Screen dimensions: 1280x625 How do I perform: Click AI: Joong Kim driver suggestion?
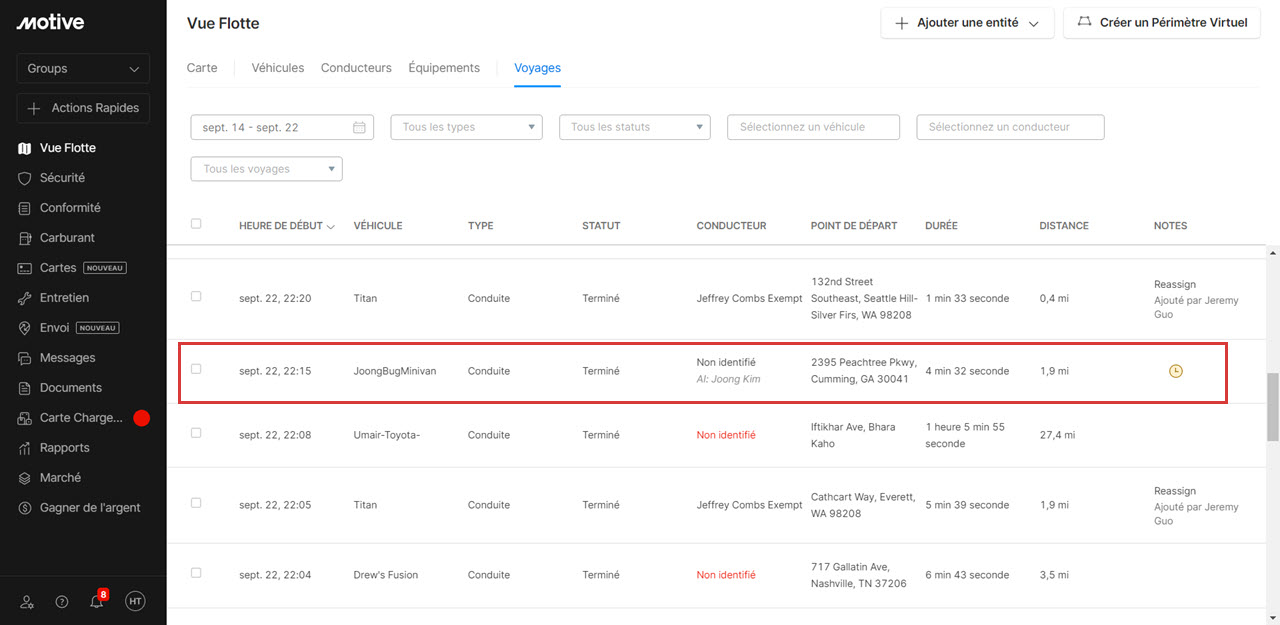pos(729,379)
